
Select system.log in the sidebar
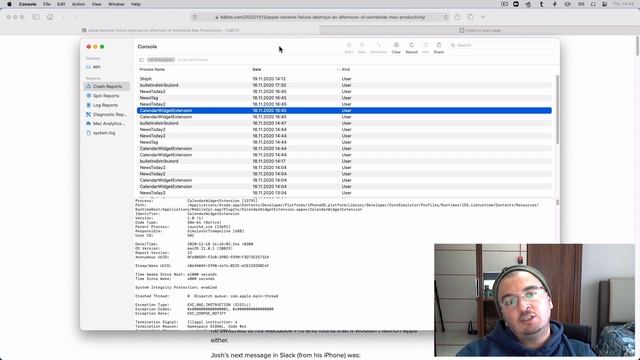coord(107,133)
